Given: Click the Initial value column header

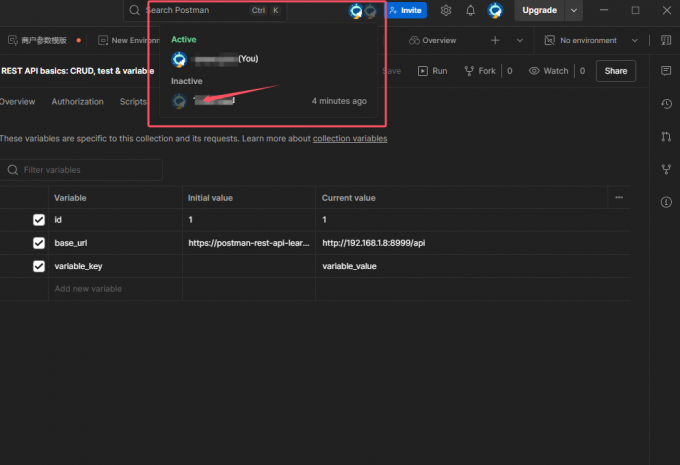Looking at the screenshot, I should (x=210, y=198).
